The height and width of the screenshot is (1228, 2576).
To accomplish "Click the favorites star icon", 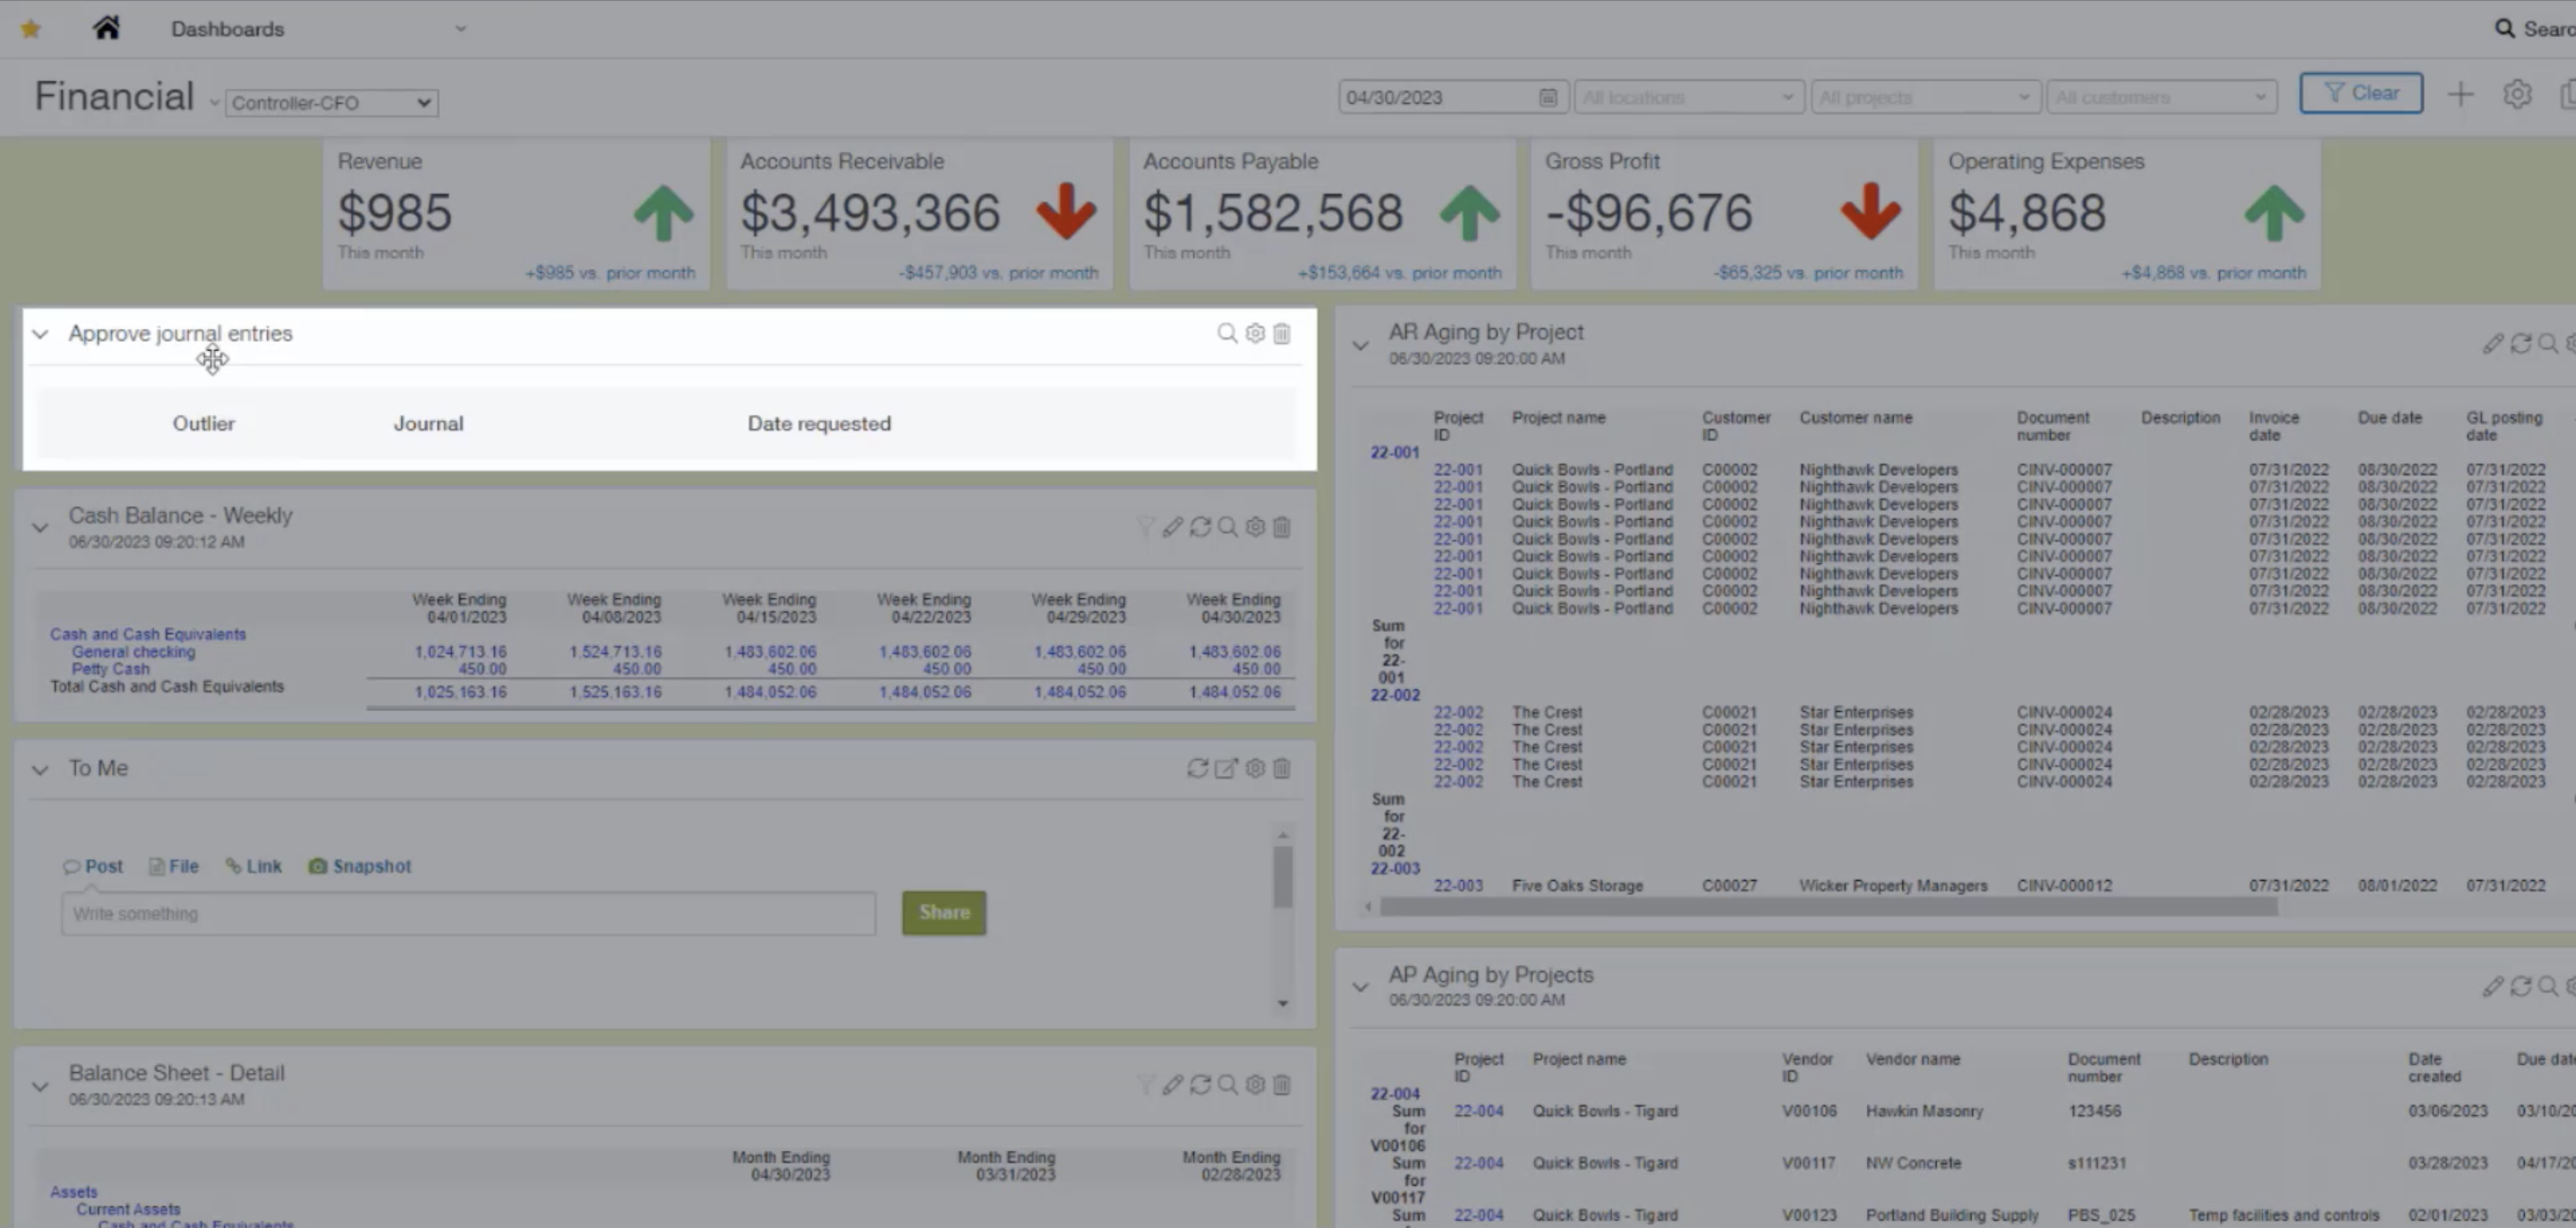I will tap(31, 29).
